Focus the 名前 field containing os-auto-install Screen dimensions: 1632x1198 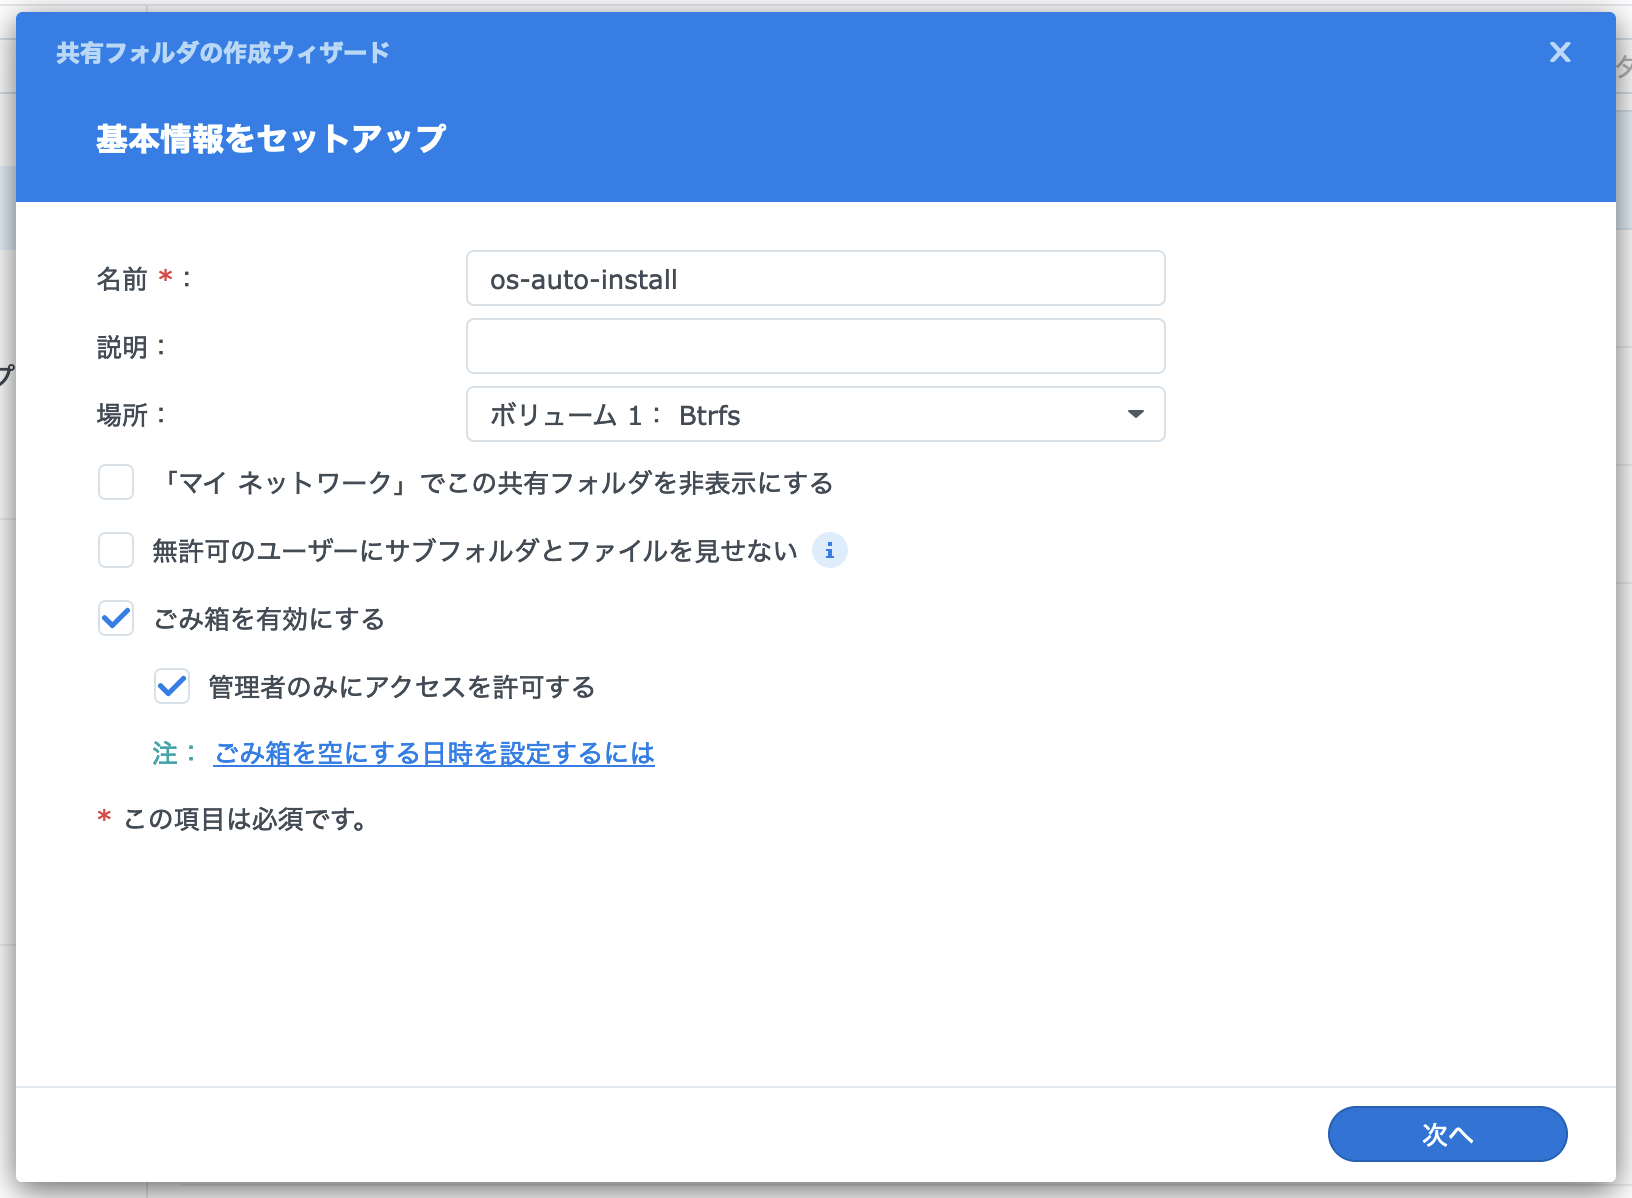pos(816,279)
